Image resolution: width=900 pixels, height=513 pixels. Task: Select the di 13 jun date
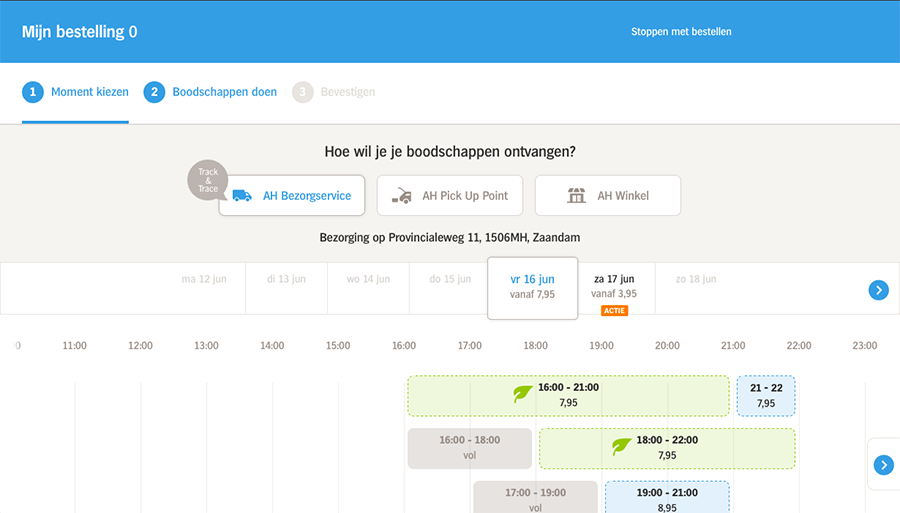(x=286, y=279)
